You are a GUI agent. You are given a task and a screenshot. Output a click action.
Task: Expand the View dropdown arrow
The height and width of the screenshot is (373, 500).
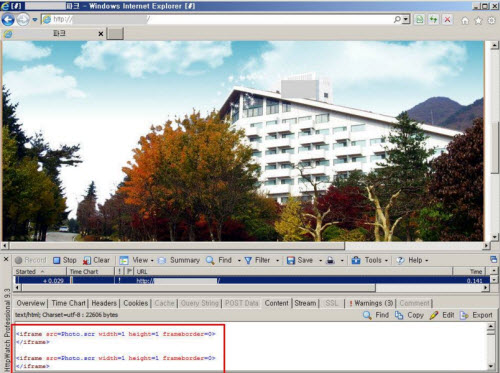tap(152, 261)
